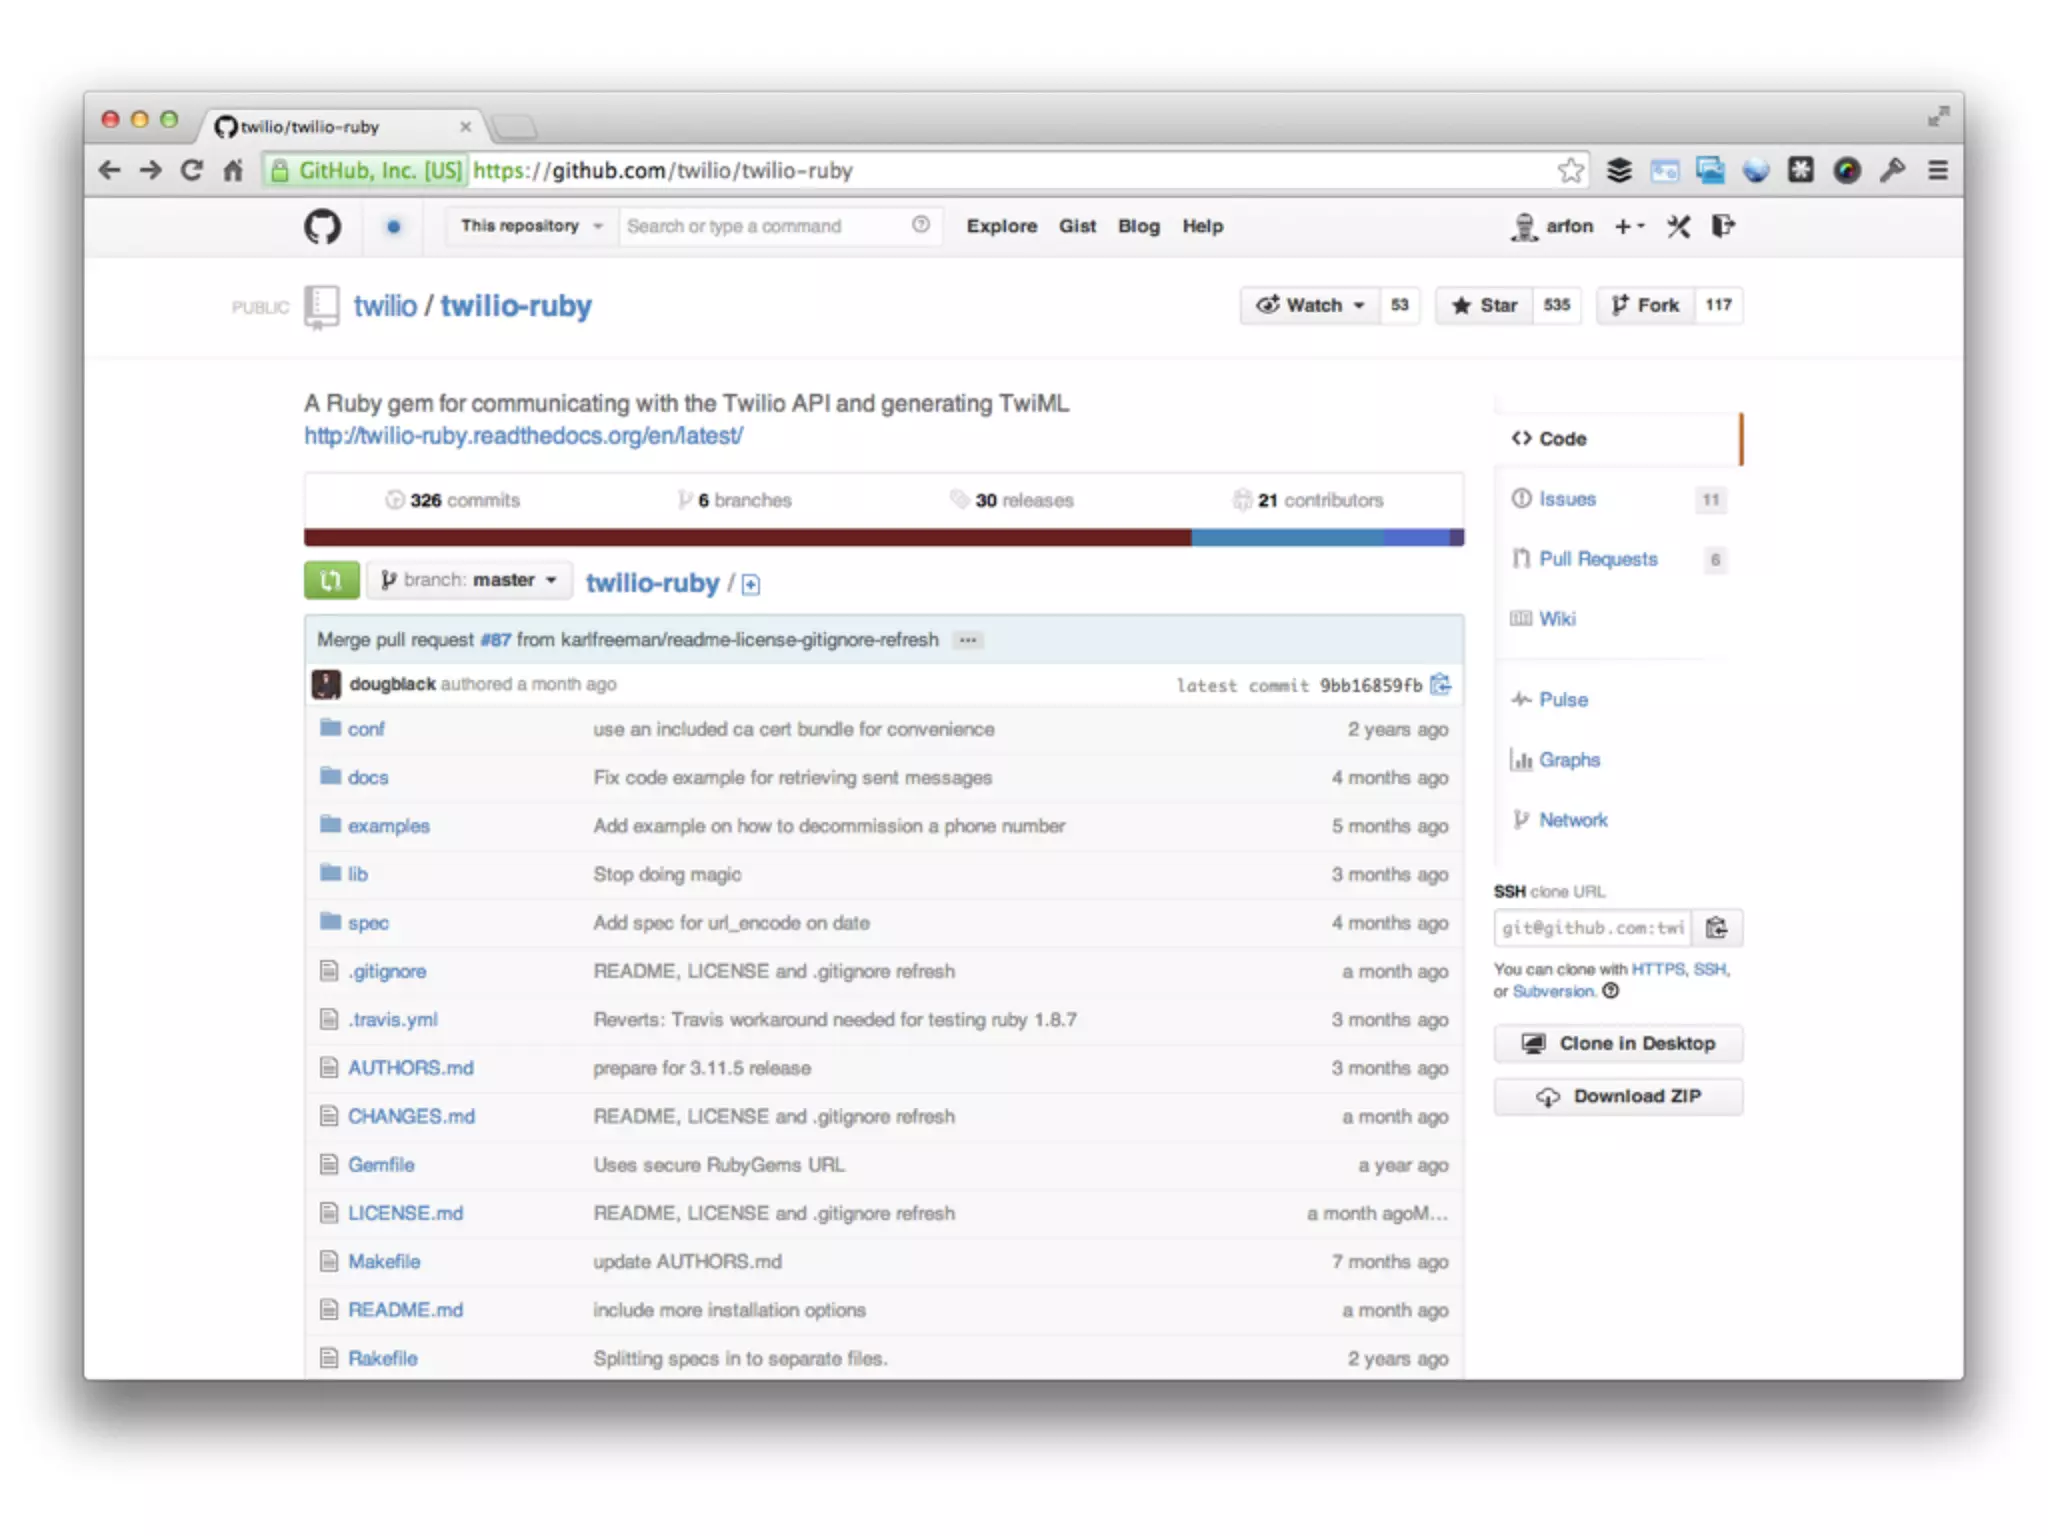
Task: Bookmark the page with the star icon
Action: 1570,170
